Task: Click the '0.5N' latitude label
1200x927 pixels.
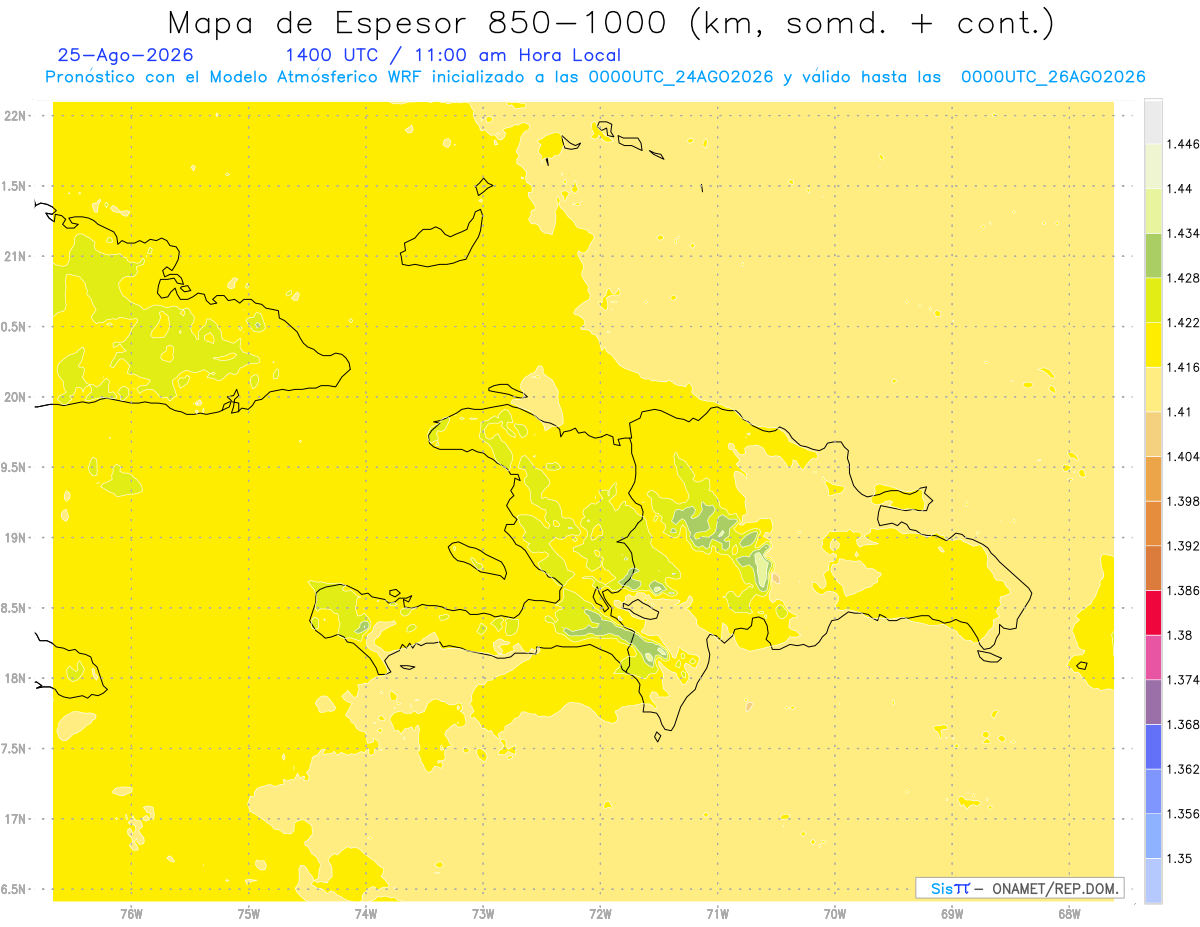Action: pos(15,327)
